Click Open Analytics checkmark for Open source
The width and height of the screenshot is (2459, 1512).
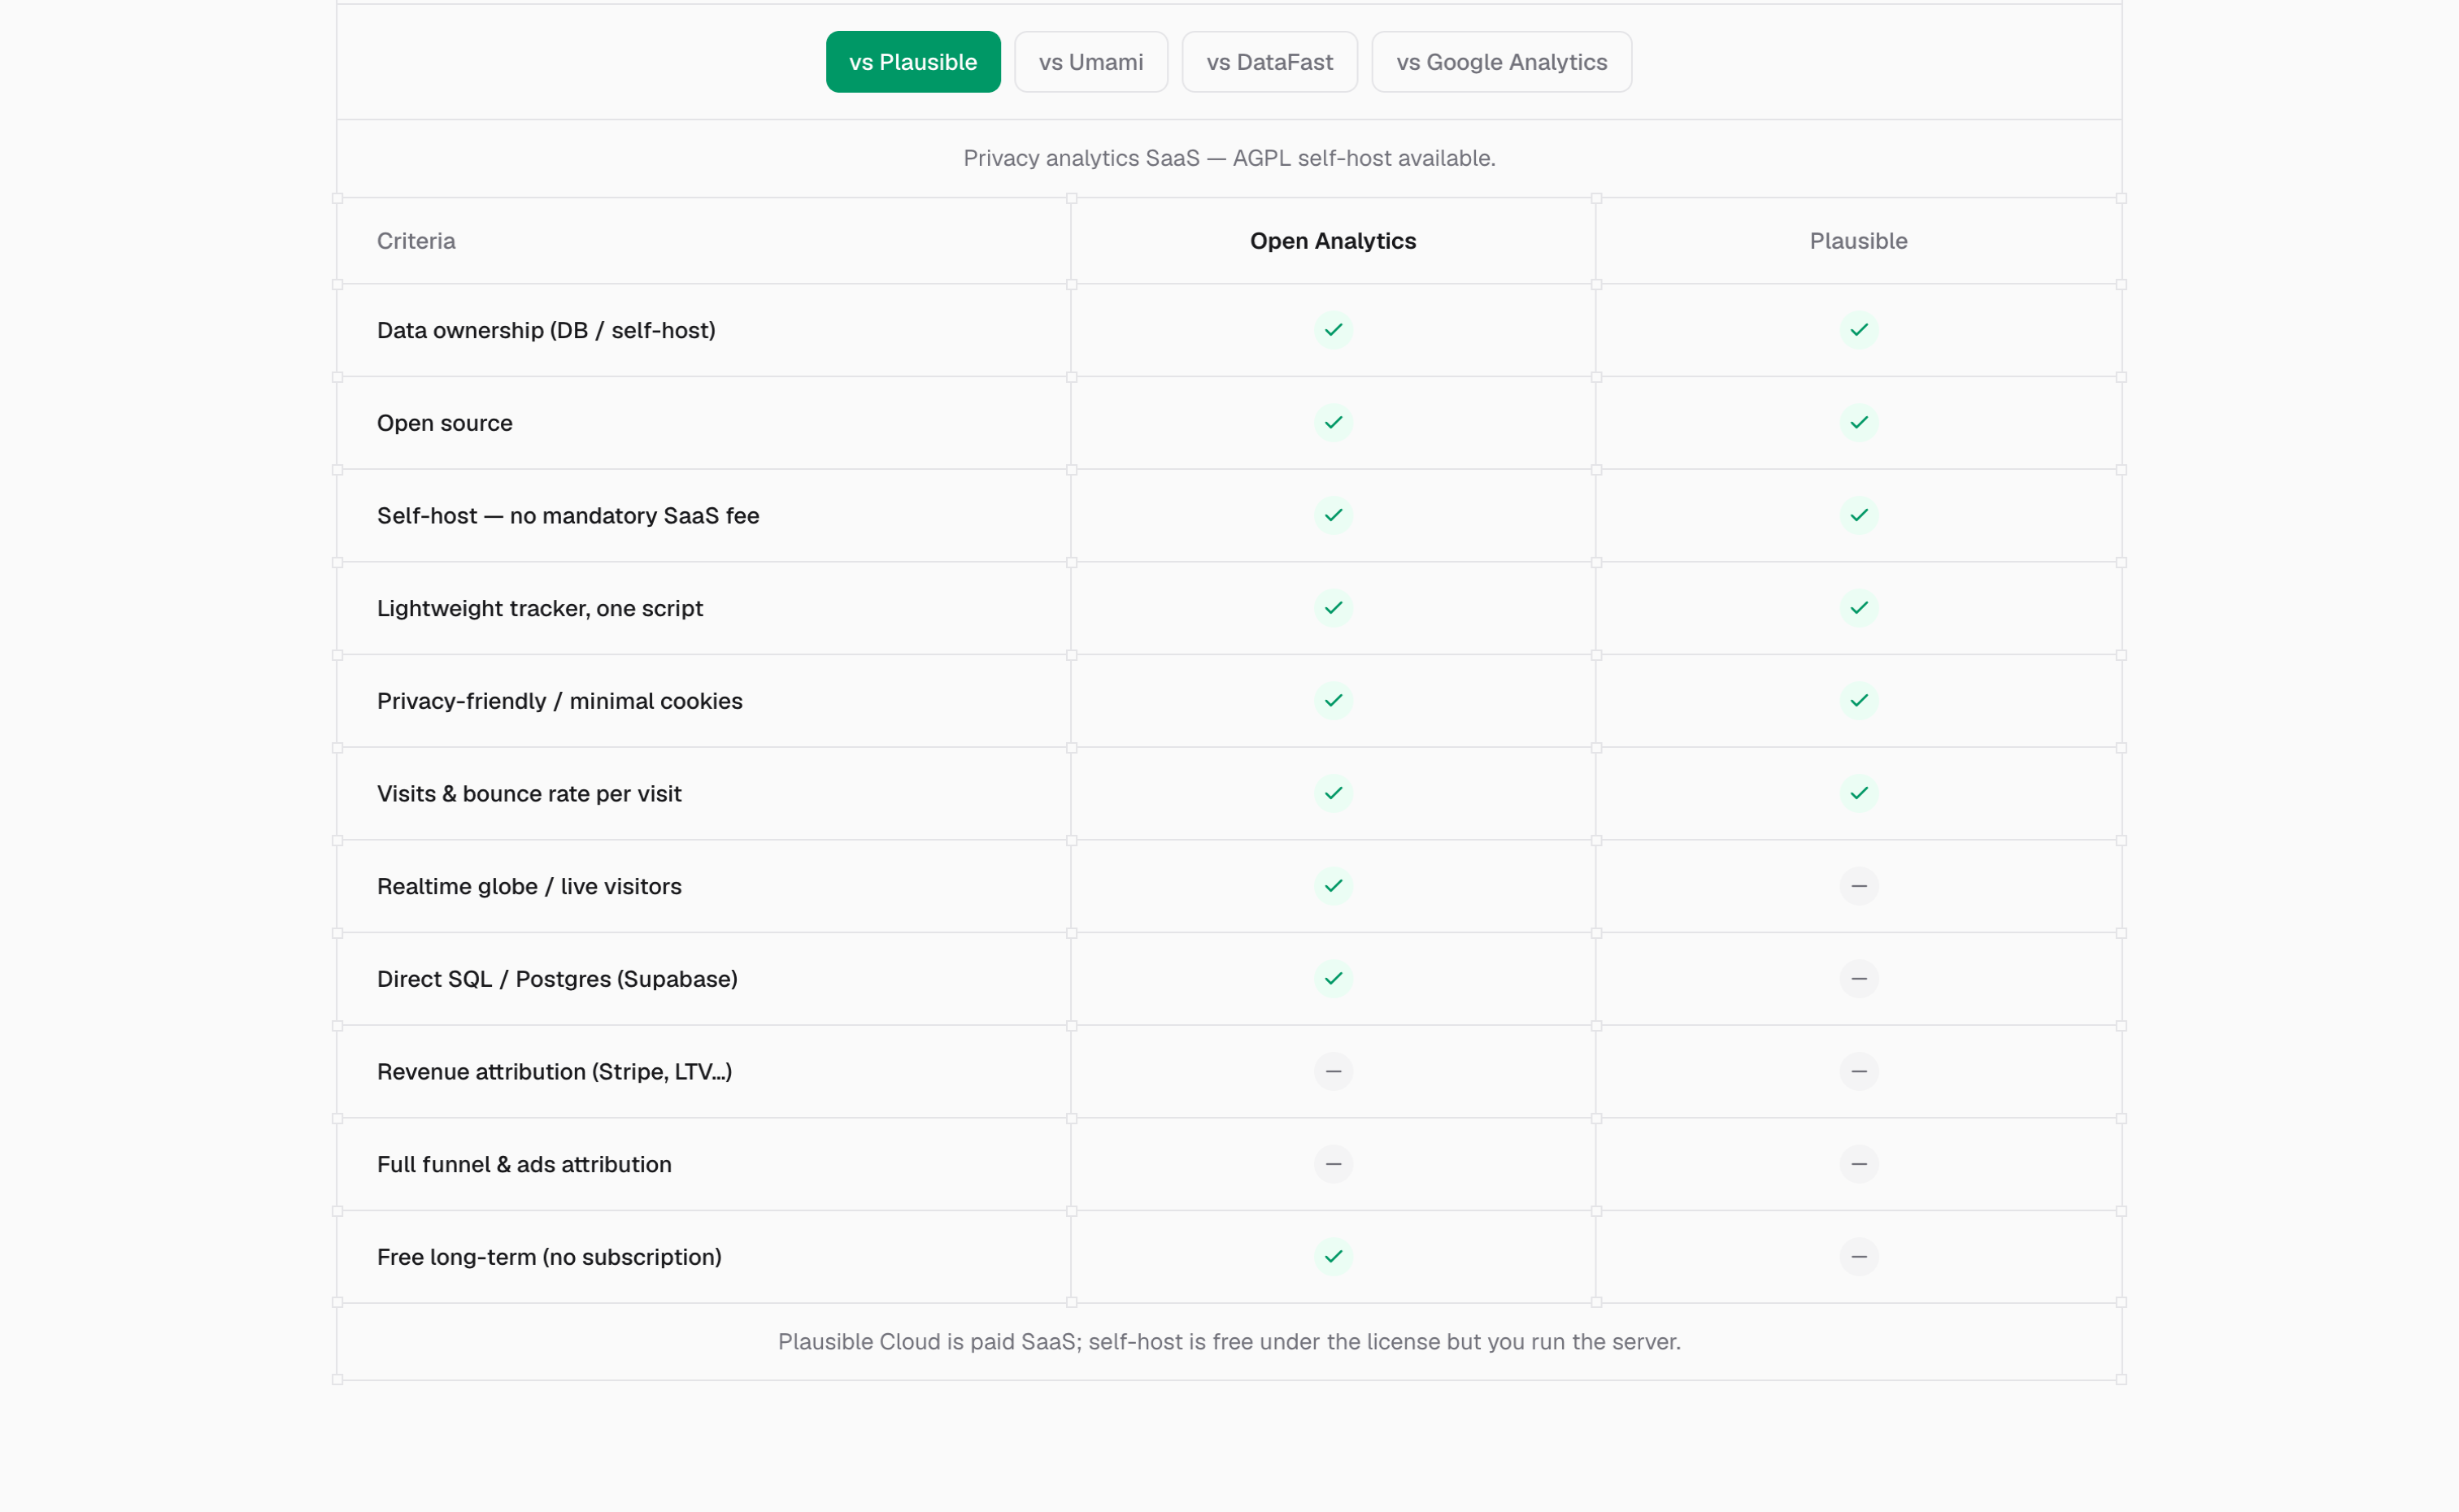pyautogui.click(x=1333, y=423)
